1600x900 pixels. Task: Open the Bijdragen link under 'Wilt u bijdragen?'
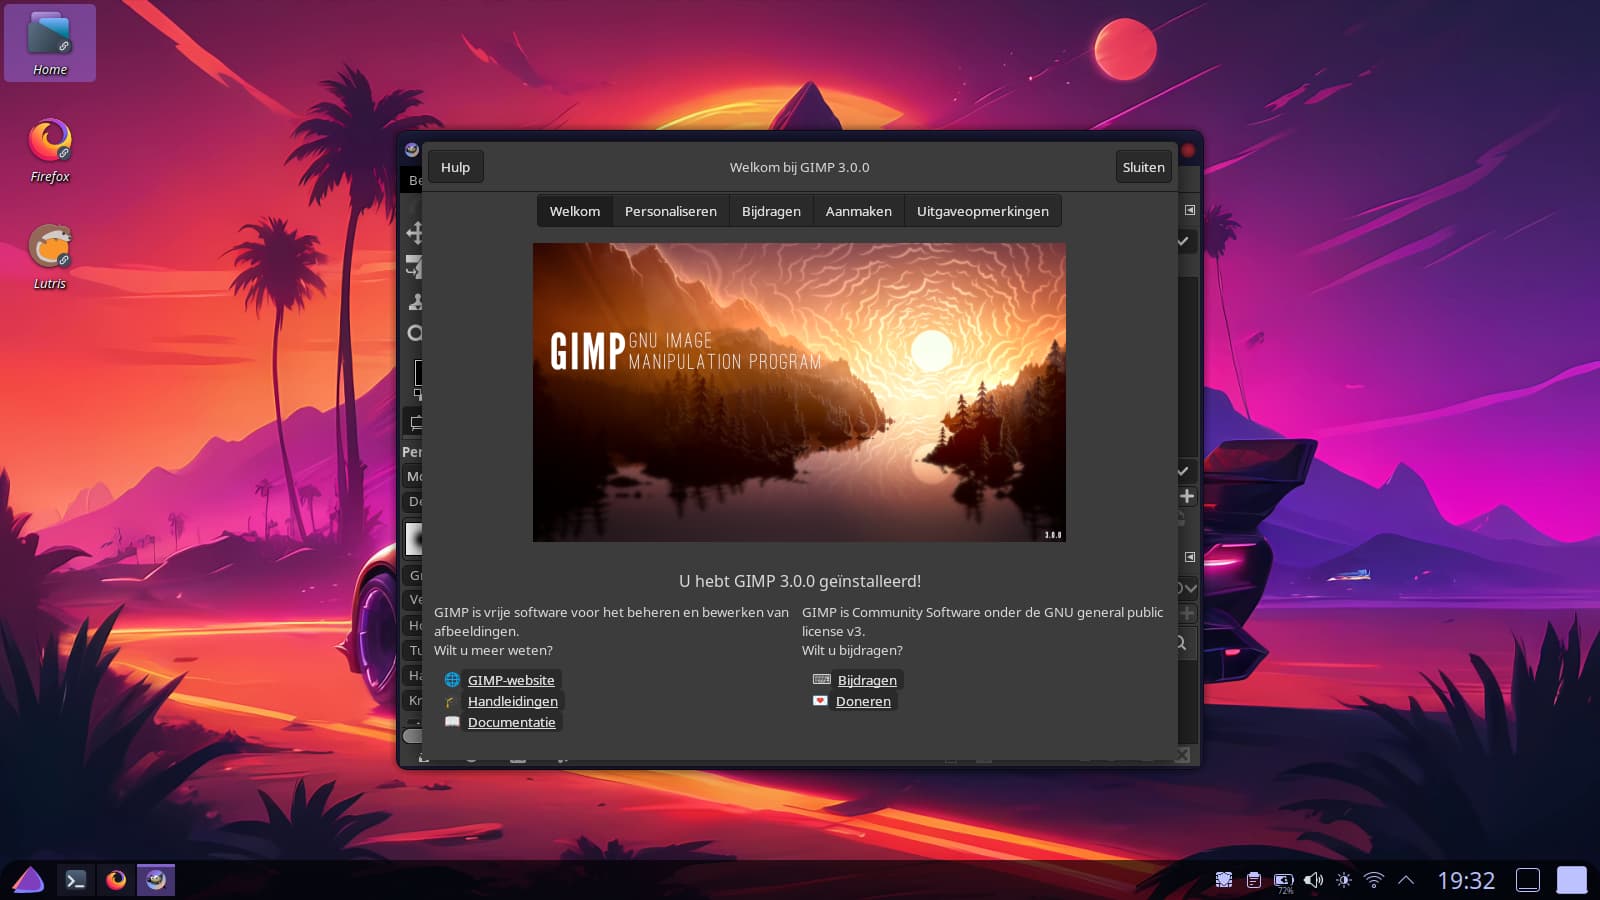click(867, 680)
